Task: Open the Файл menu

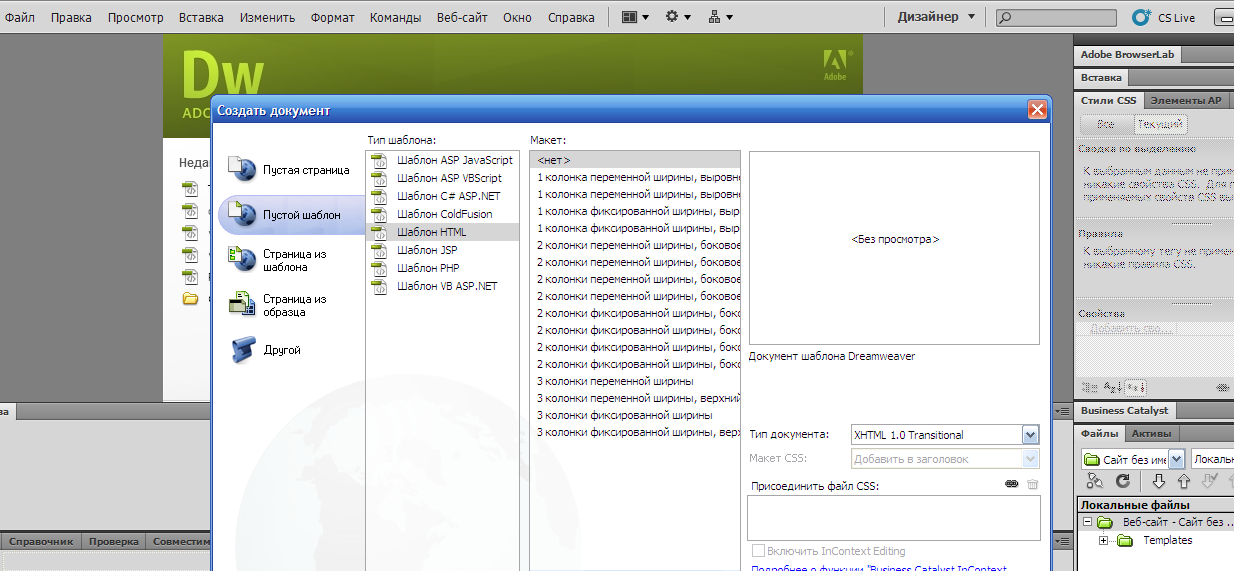Action: (20, 17)
